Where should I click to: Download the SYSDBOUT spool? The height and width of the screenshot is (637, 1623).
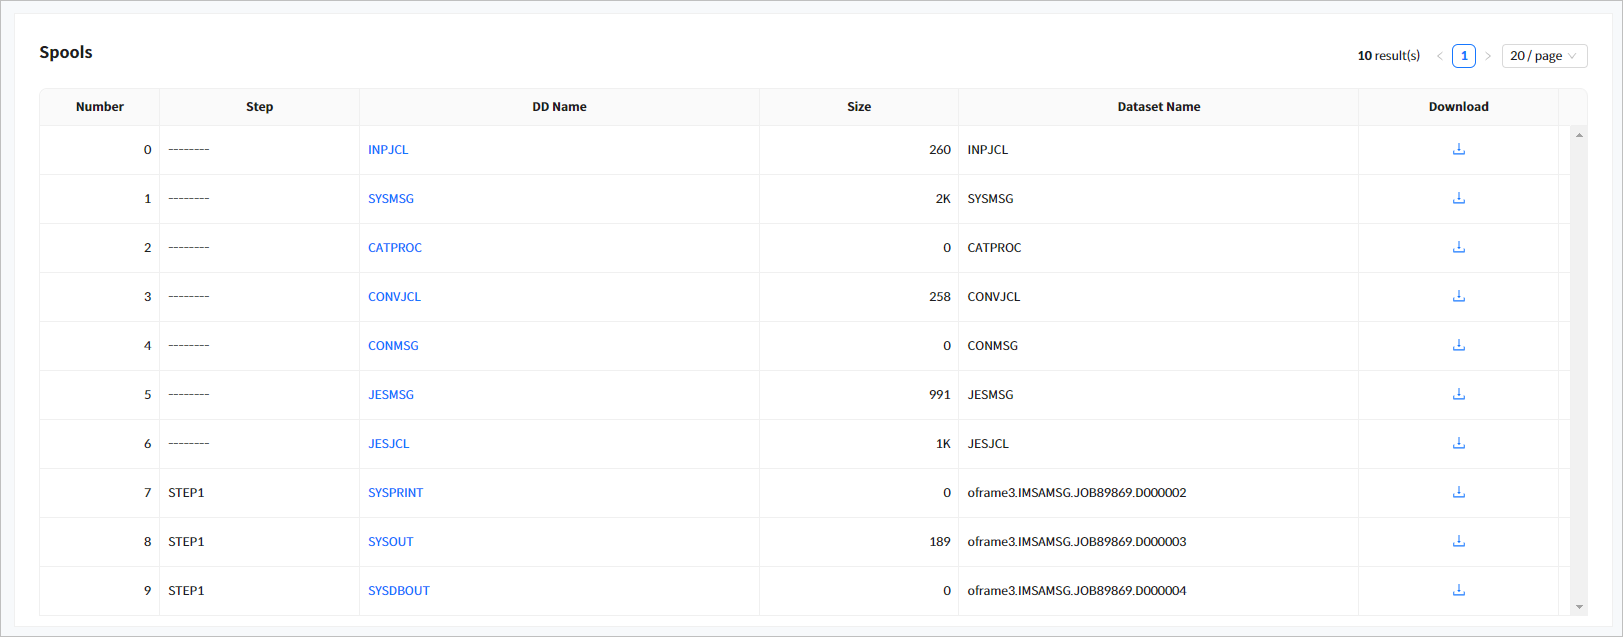1458,590
